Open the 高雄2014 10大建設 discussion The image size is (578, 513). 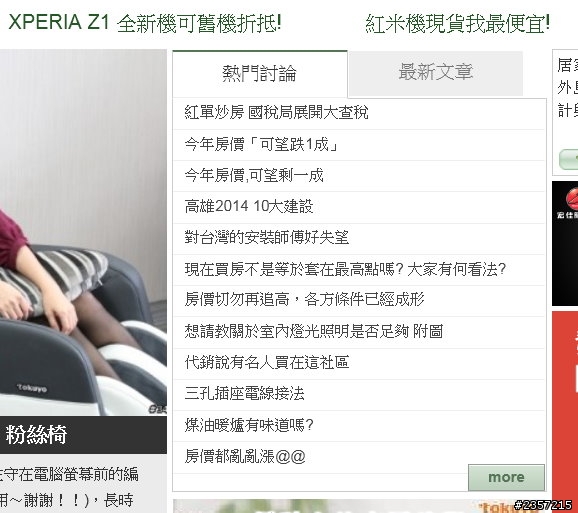[249, 206]
